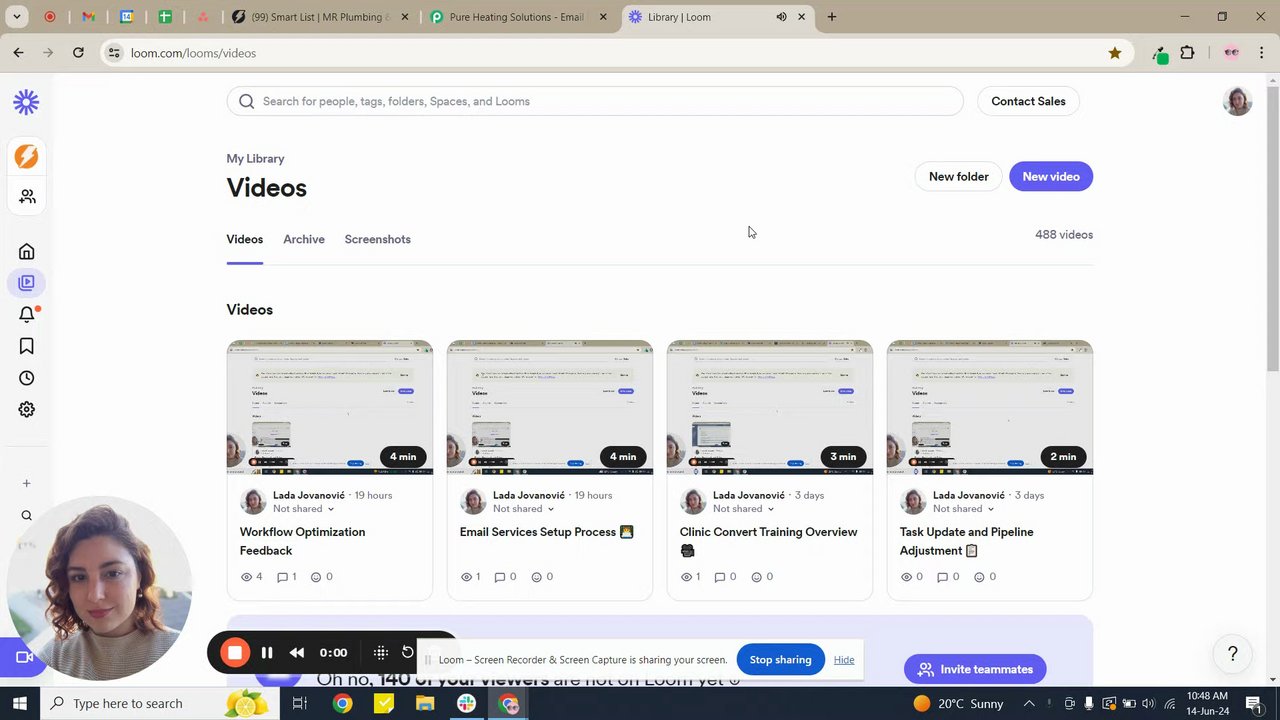Click the Loom logo in the sidebar
This screenshot has width=1280, height=720.
coord(26,102)
